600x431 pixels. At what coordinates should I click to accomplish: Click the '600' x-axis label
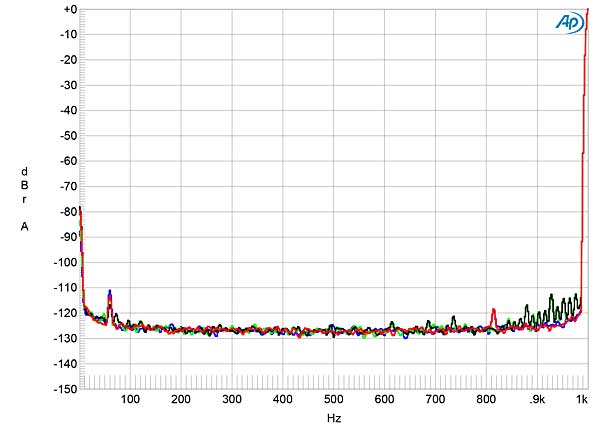[x=385, y=399]
